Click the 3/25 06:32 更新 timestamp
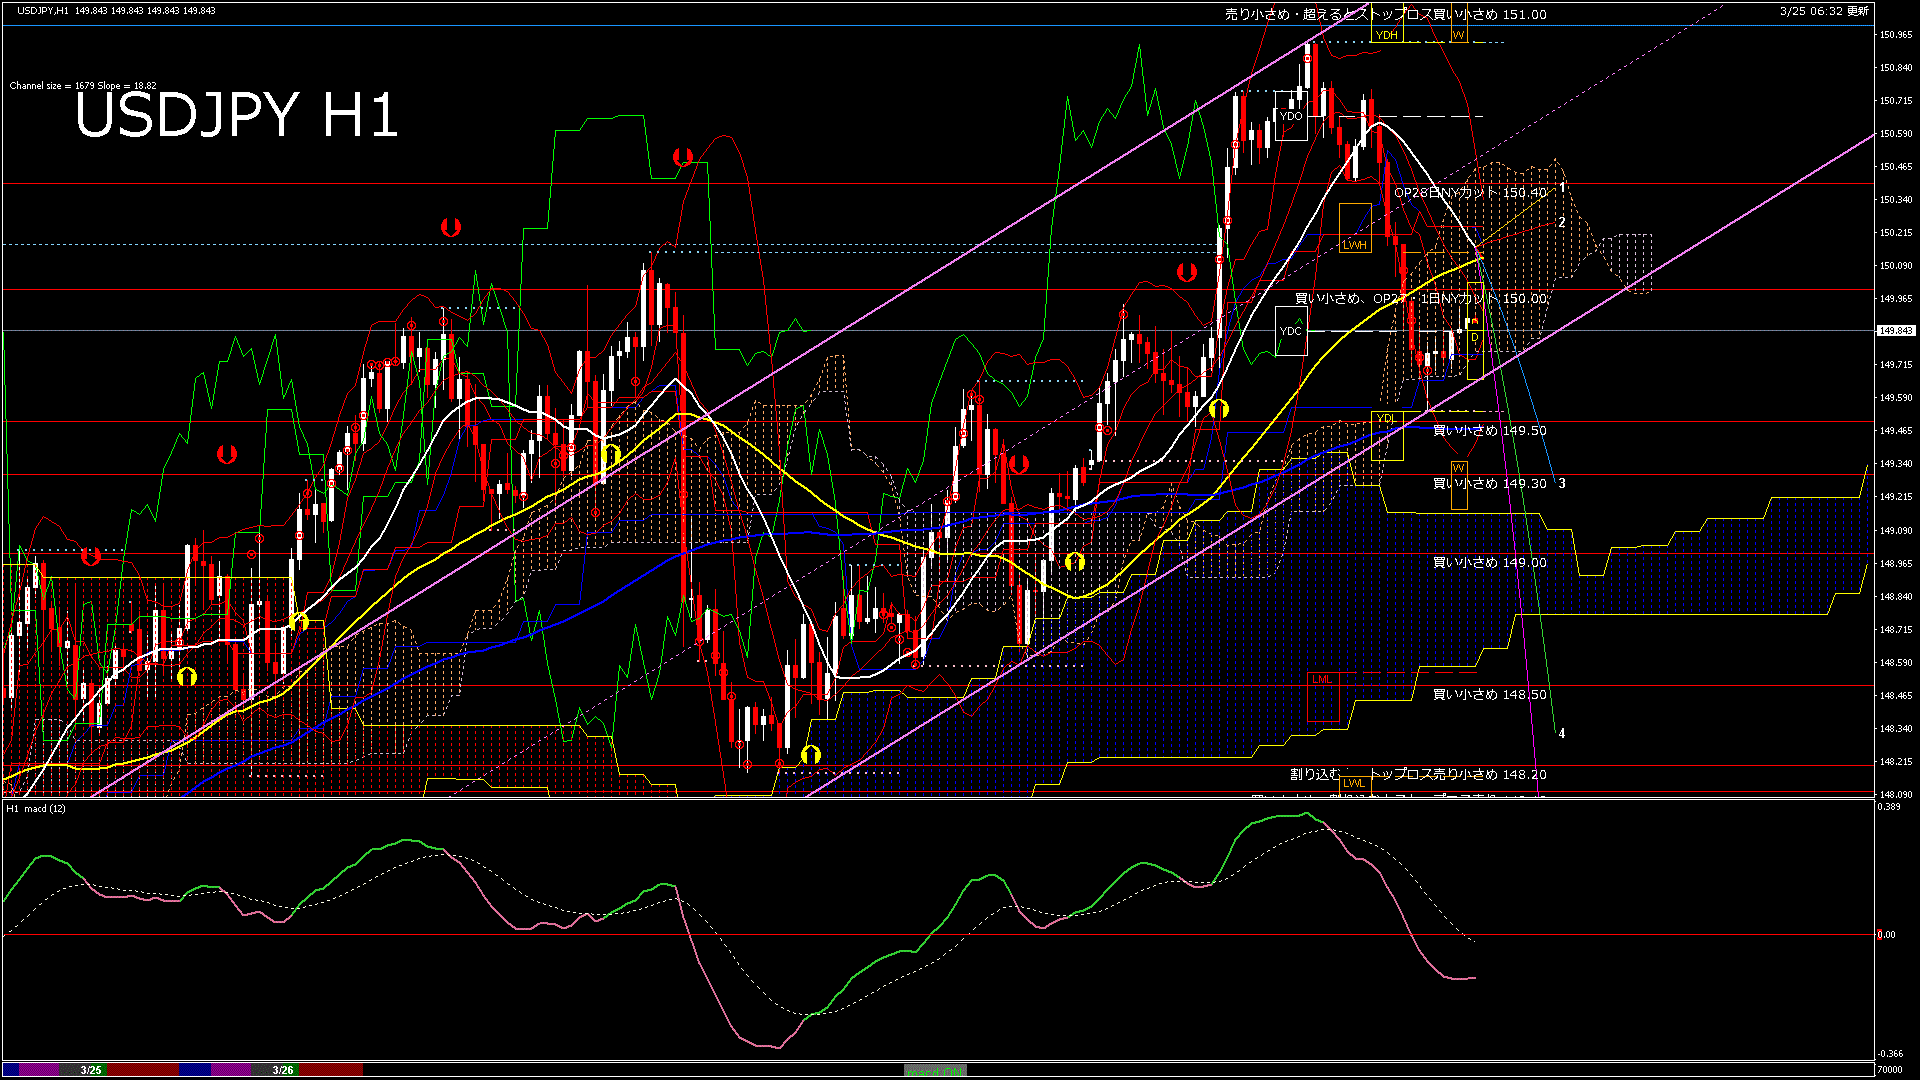Viewport: 1920px width, 1080px height. pos(1824,11)
